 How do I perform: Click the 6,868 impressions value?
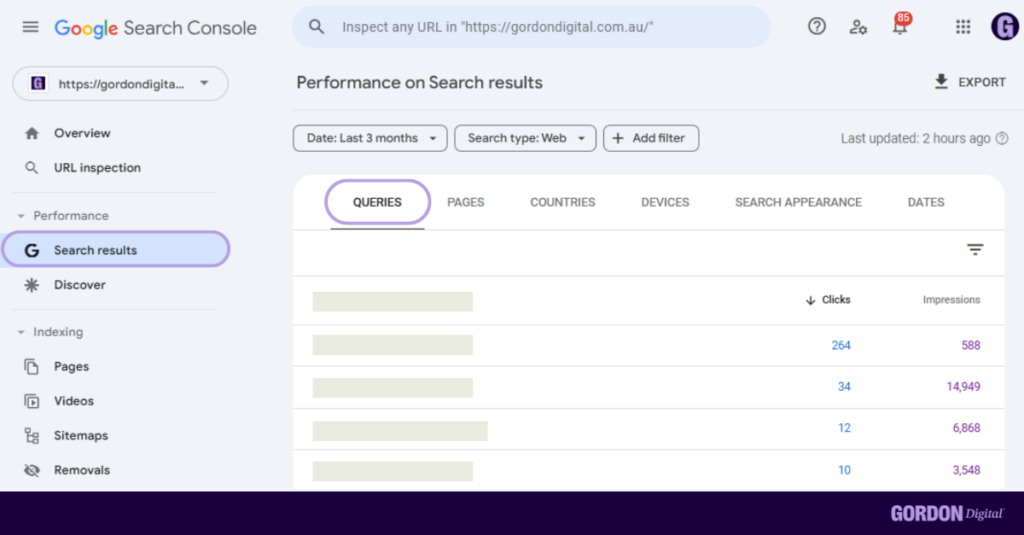coord(967,428)
